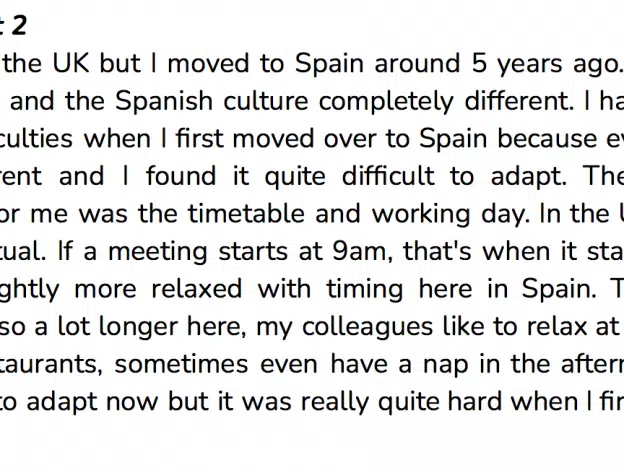Click the word "meeting" in "If a meeting"
The height and width of the screenshot is (468, 624).
(158, 253)
